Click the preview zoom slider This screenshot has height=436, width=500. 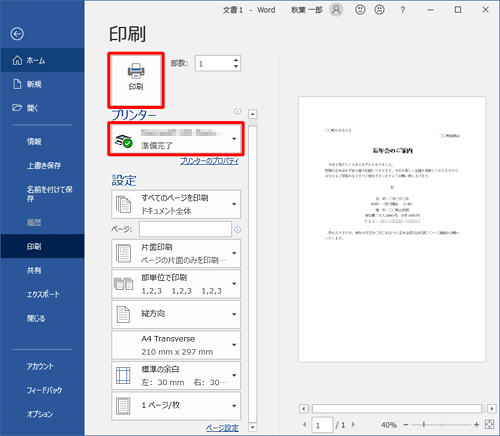point(441,425)
